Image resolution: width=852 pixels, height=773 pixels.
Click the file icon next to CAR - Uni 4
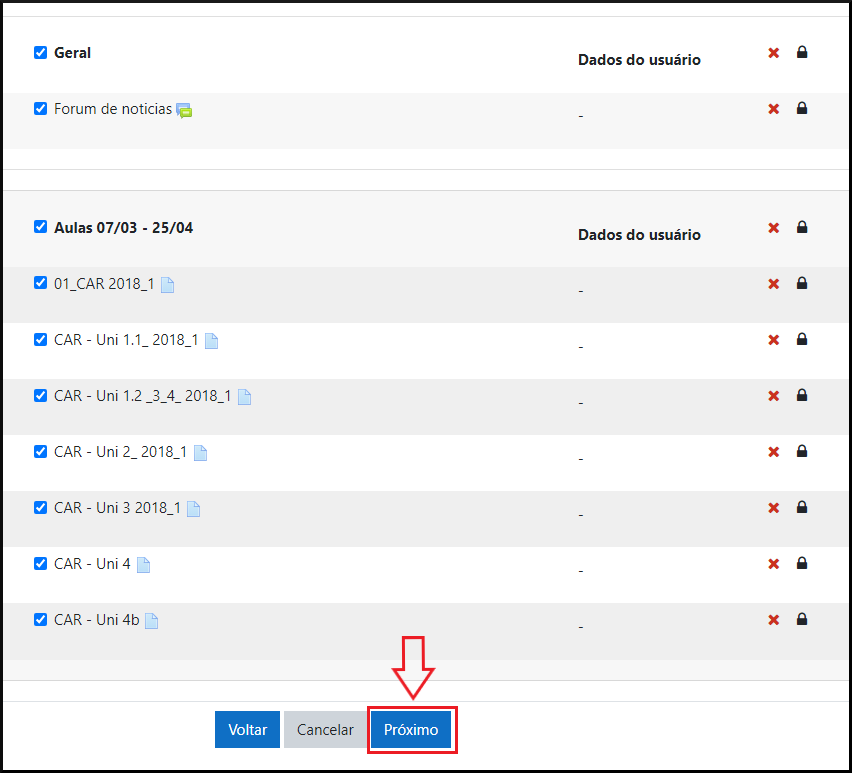point(143,565)
